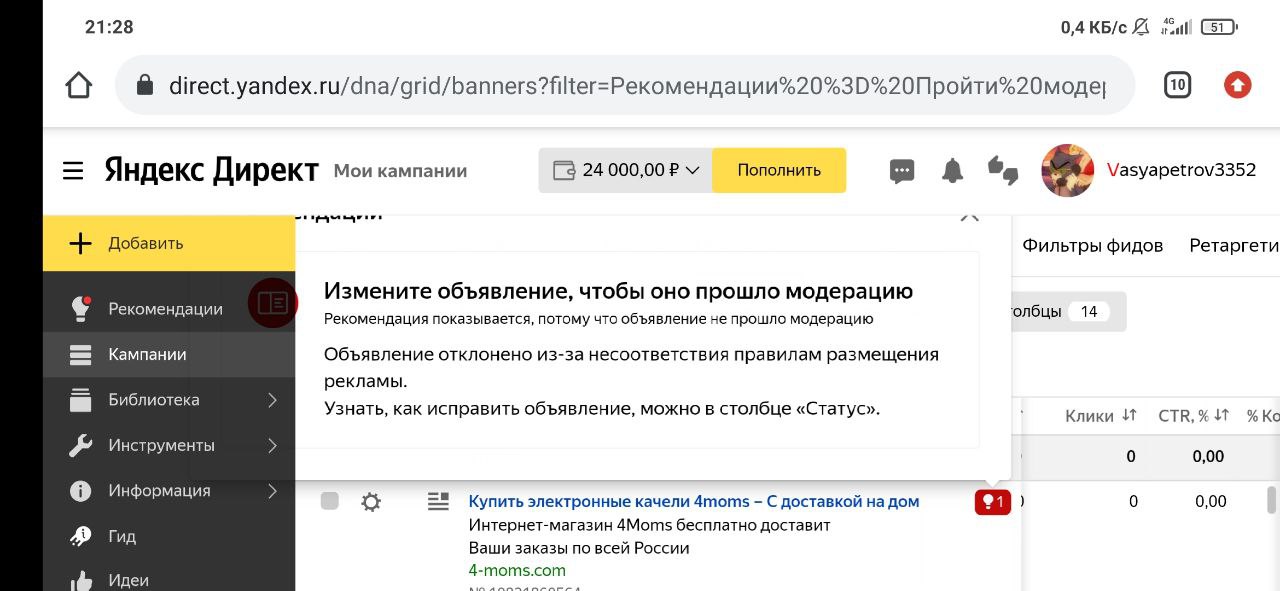
Task: Open the browser tab switcher showing 10
Action: click(1177, 85)
